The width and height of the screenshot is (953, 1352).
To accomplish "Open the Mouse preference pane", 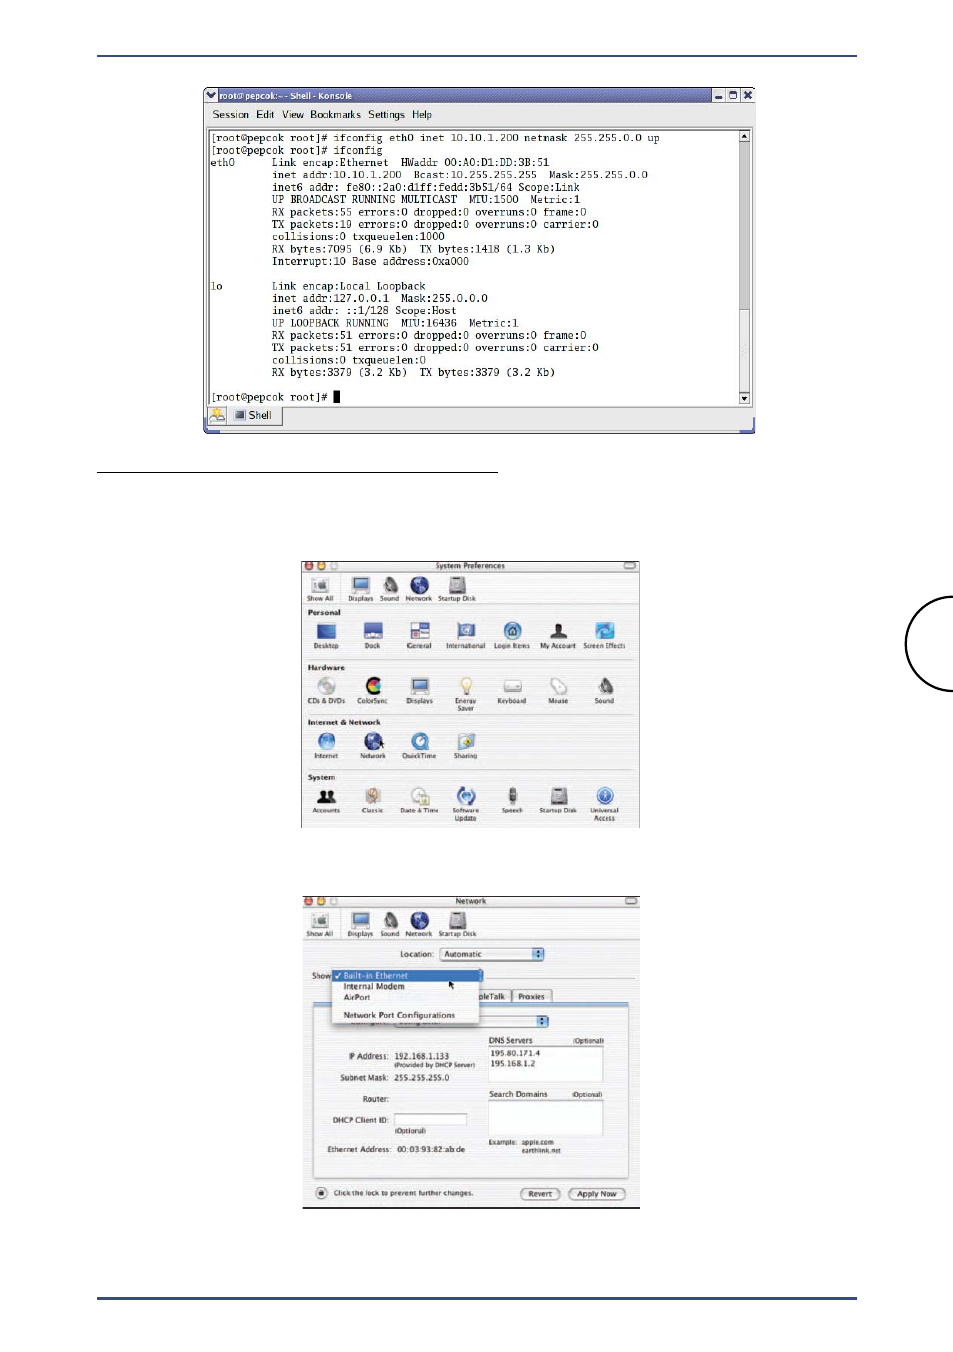I will point(558,691).
